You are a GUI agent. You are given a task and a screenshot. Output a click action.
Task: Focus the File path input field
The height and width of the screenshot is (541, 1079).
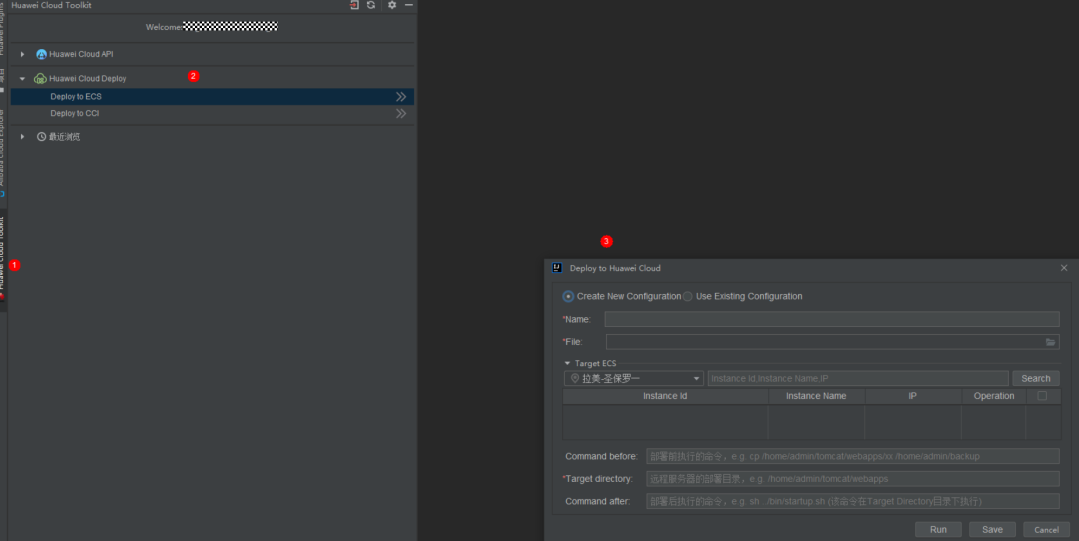point(824,342)
